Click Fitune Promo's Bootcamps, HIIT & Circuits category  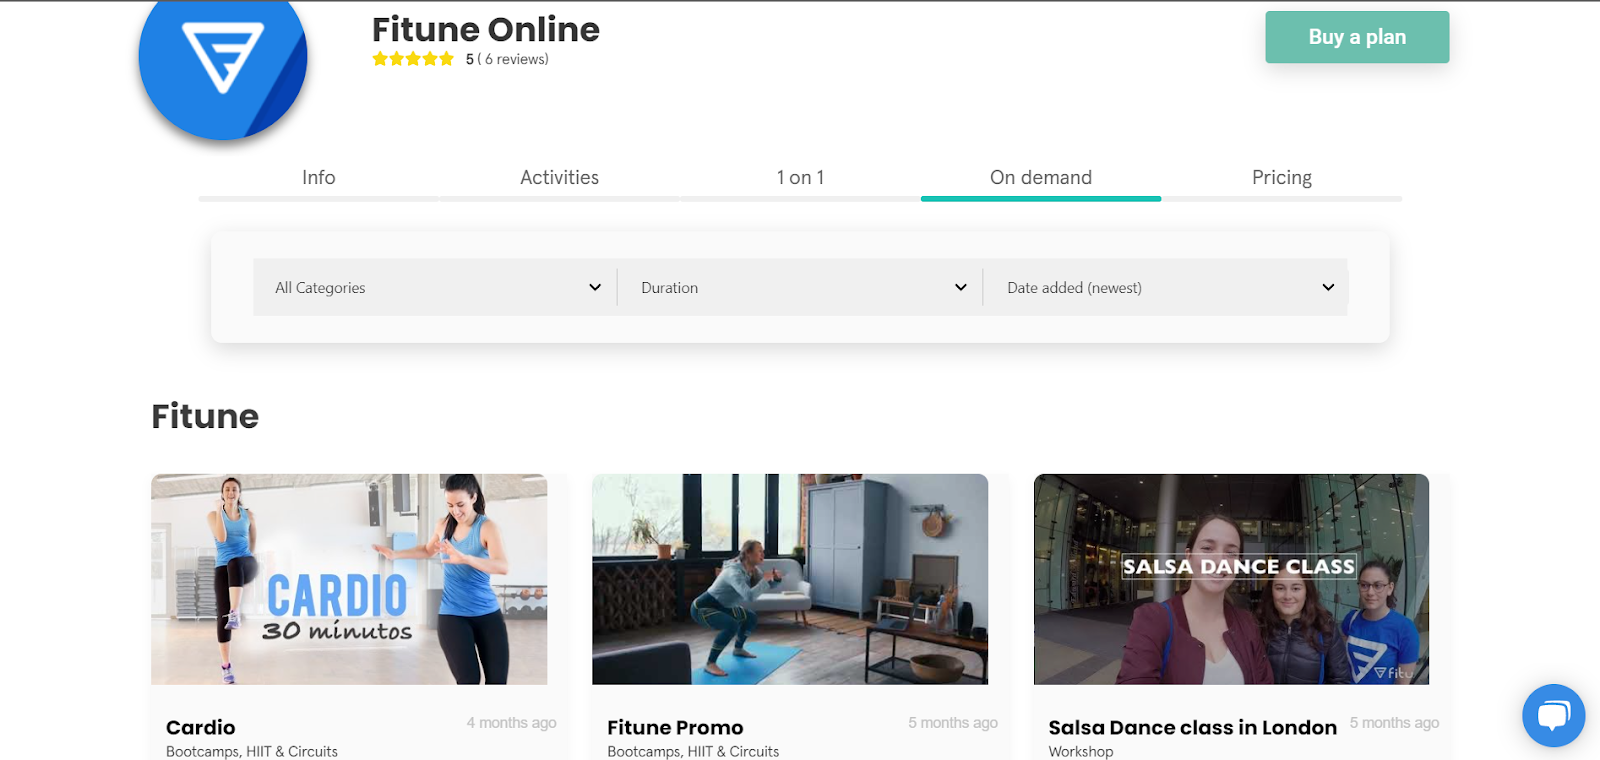pyautogui.click(x=693, y=751)
